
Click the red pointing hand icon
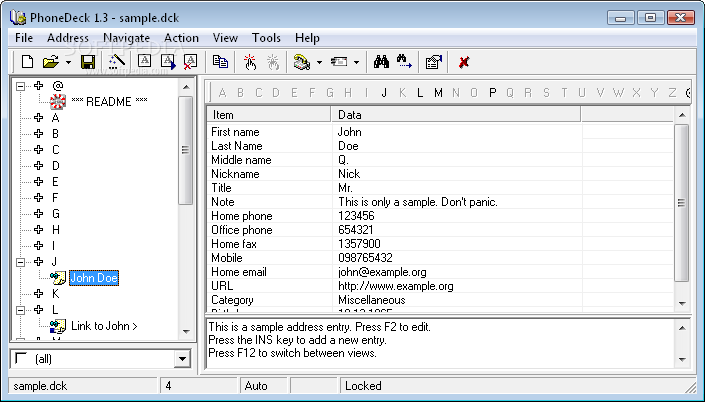click(250, 62)
